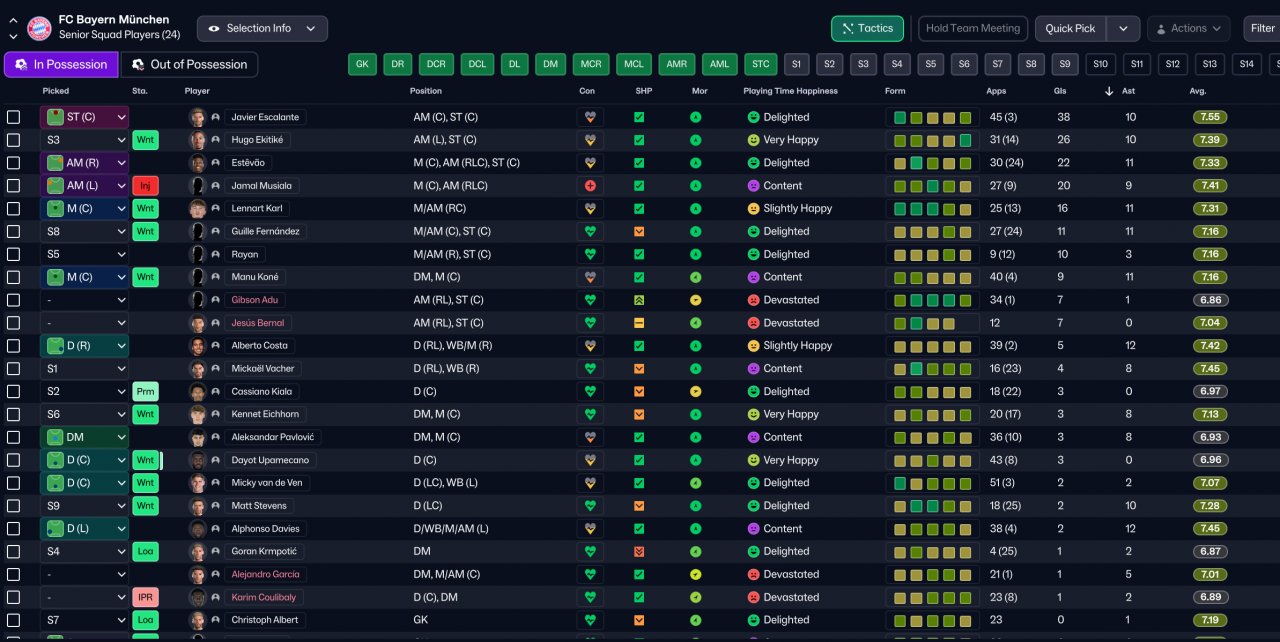Image resolution: width=1280 pixels, height=642 pixels.
Task: Click Cassiano Kiala's morale icon
Action: [695, 391]
